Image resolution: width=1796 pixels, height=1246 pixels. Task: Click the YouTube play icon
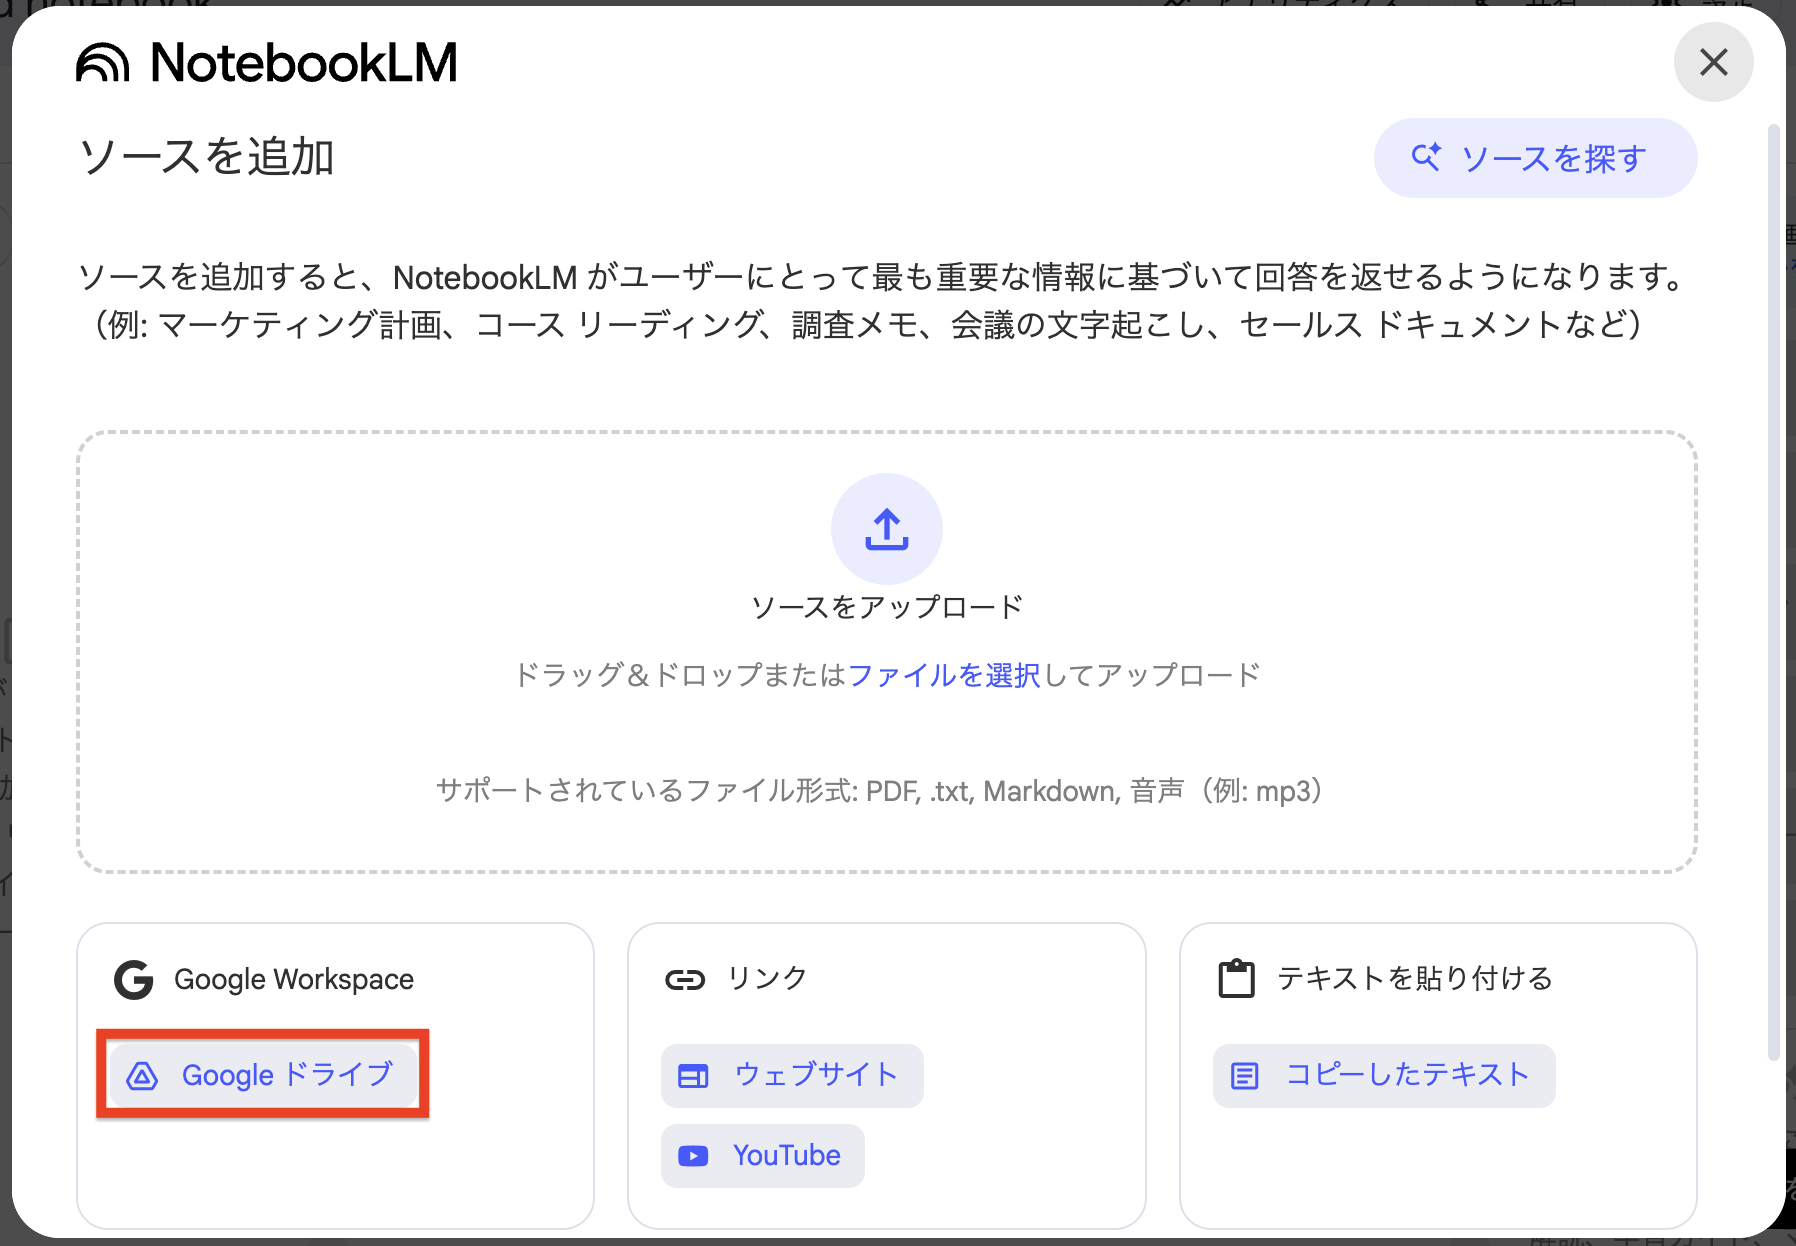tap(692, 1155)
